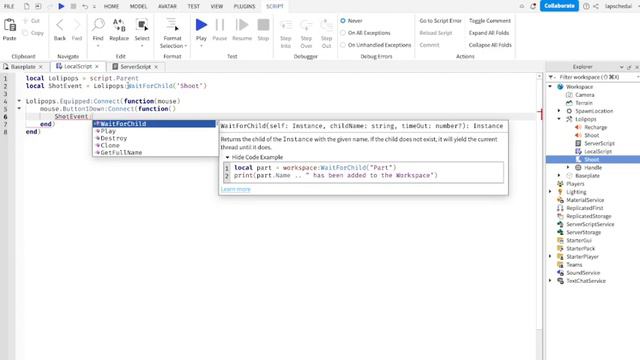The height and width of the screenshot is (360, 640).
Task: Click the notification icon left of Collaborate
Action: 533,6
